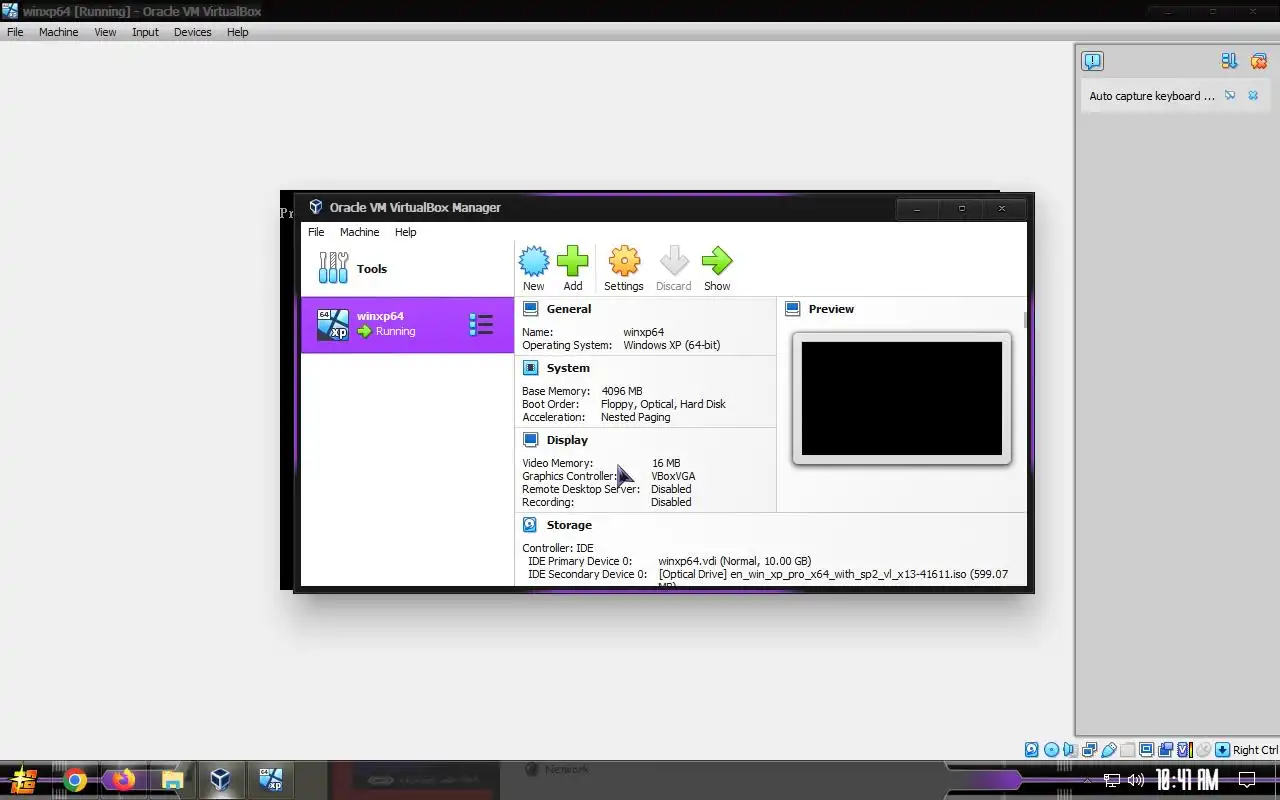Click the Add machine plus icon
This screenshot has height=800, width=1280.
[573, 262]
